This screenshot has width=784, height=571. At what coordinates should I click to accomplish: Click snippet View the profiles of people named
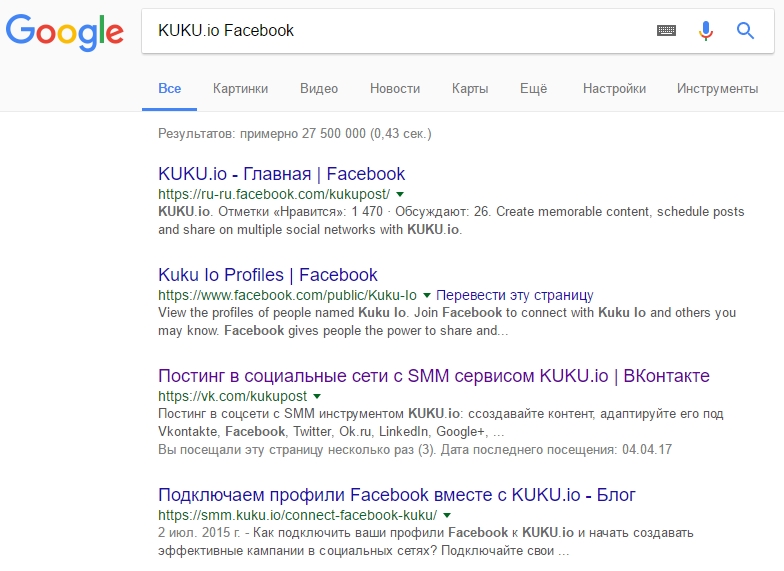pos(447,322)
